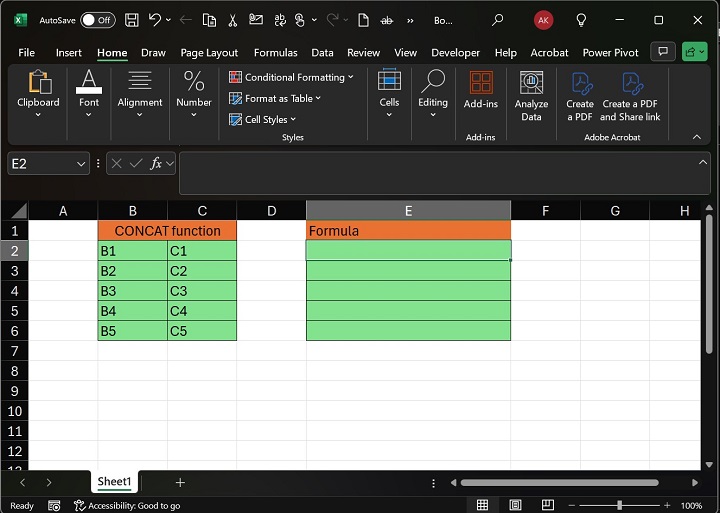Add a new sheet with plus icon

point(180,482)
